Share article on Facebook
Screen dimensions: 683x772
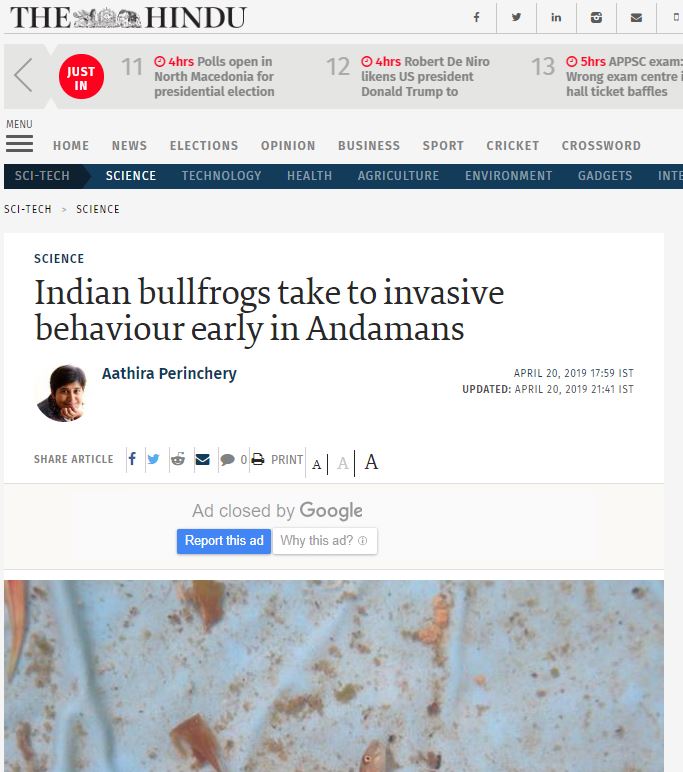[132, 459]
